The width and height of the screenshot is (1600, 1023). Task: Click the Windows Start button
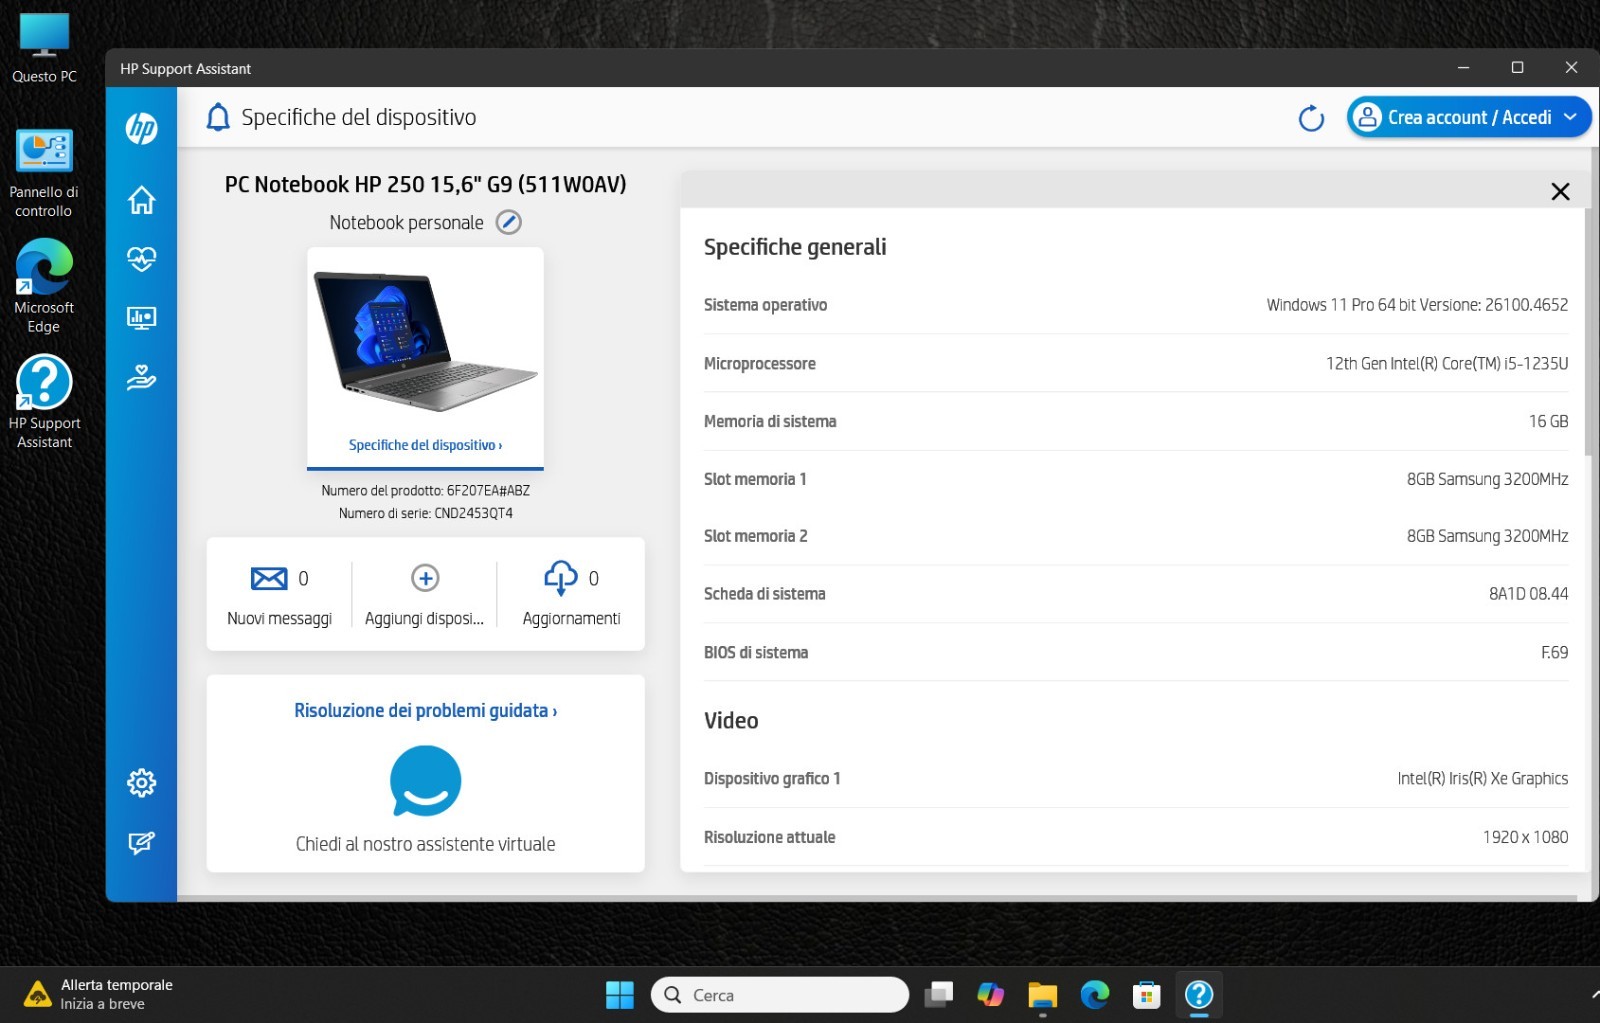coord(620,995)
